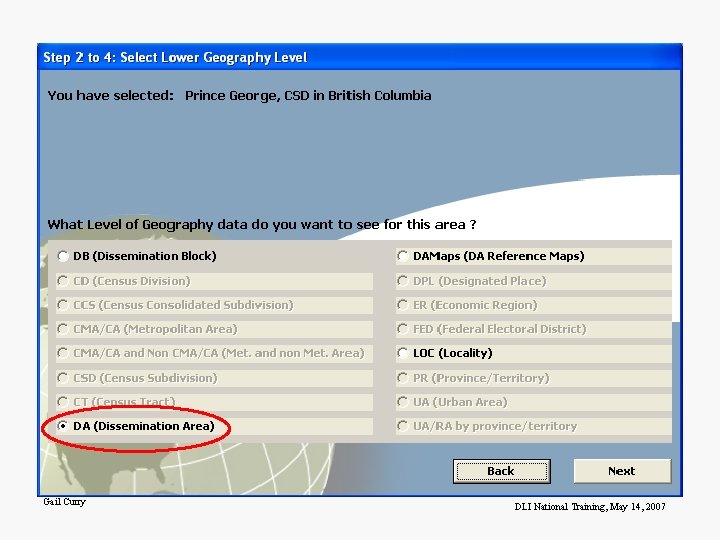
Task: Go forward with the Next button
Action: (x=622, y=471)
